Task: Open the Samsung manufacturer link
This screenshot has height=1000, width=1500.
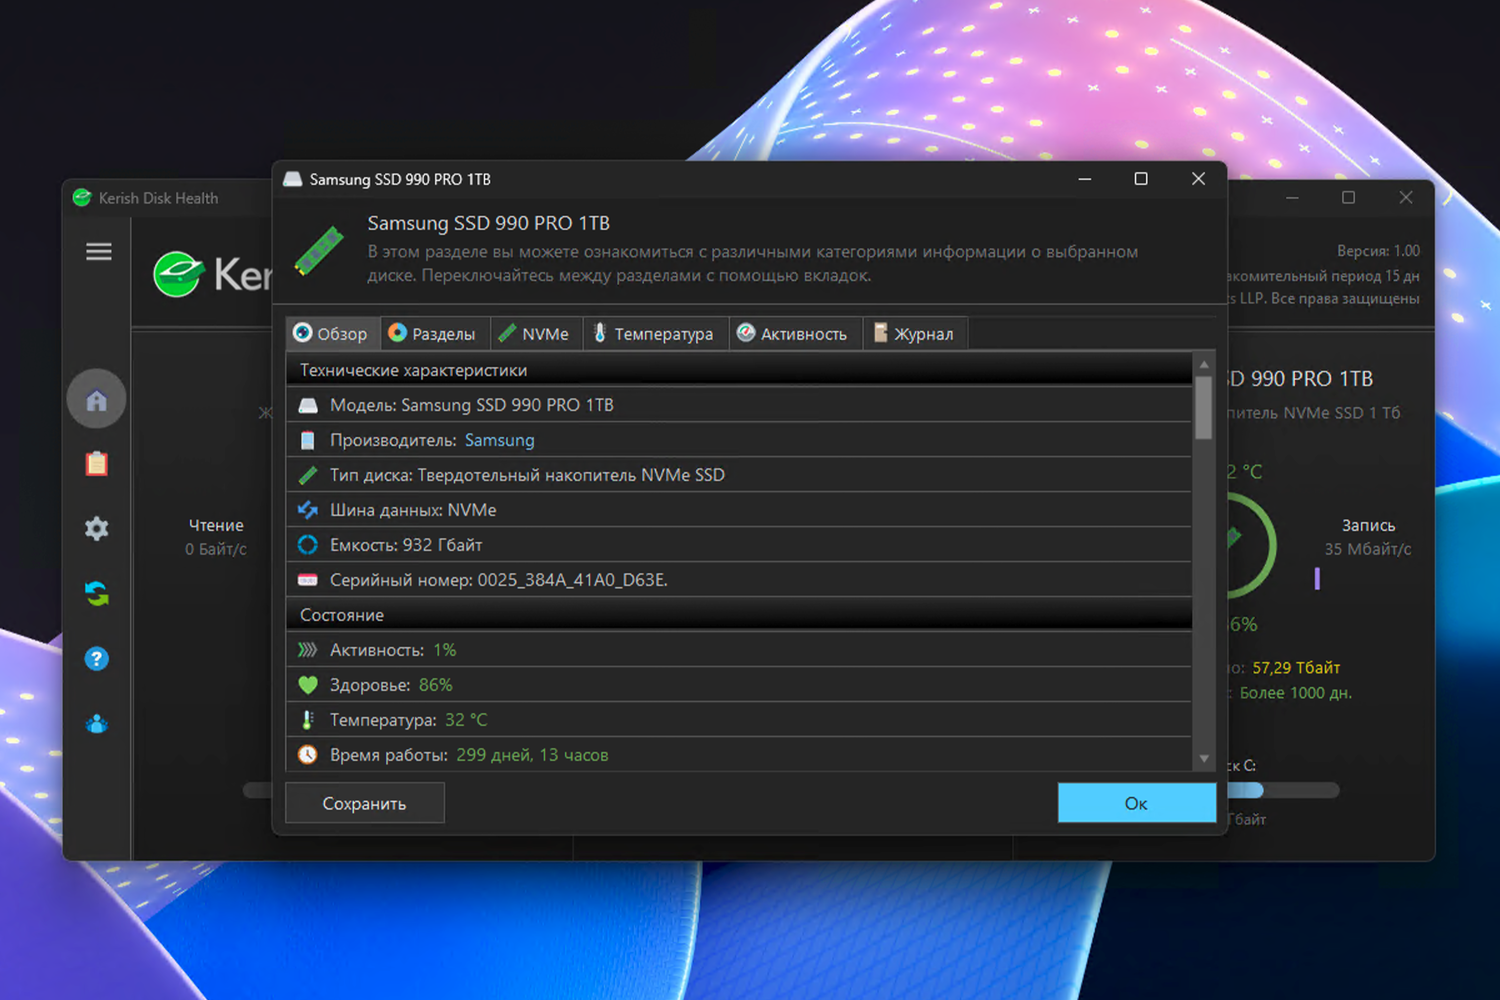Action: pos(500,440)
